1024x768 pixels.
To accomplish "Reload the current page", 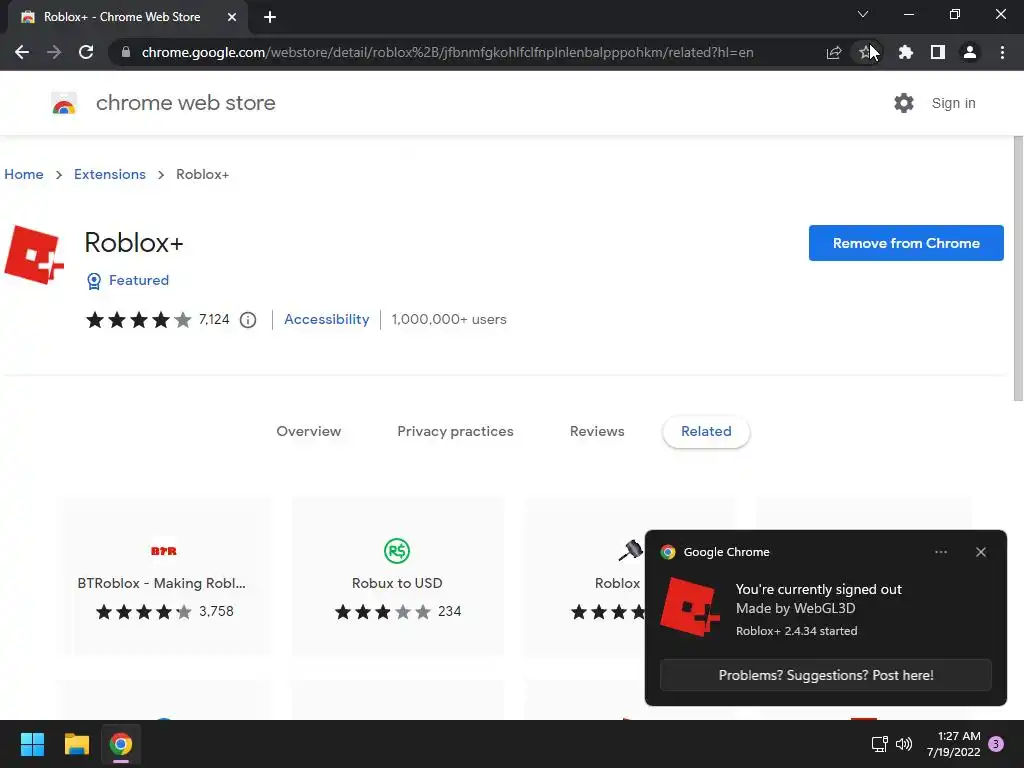I will point(86,52).
